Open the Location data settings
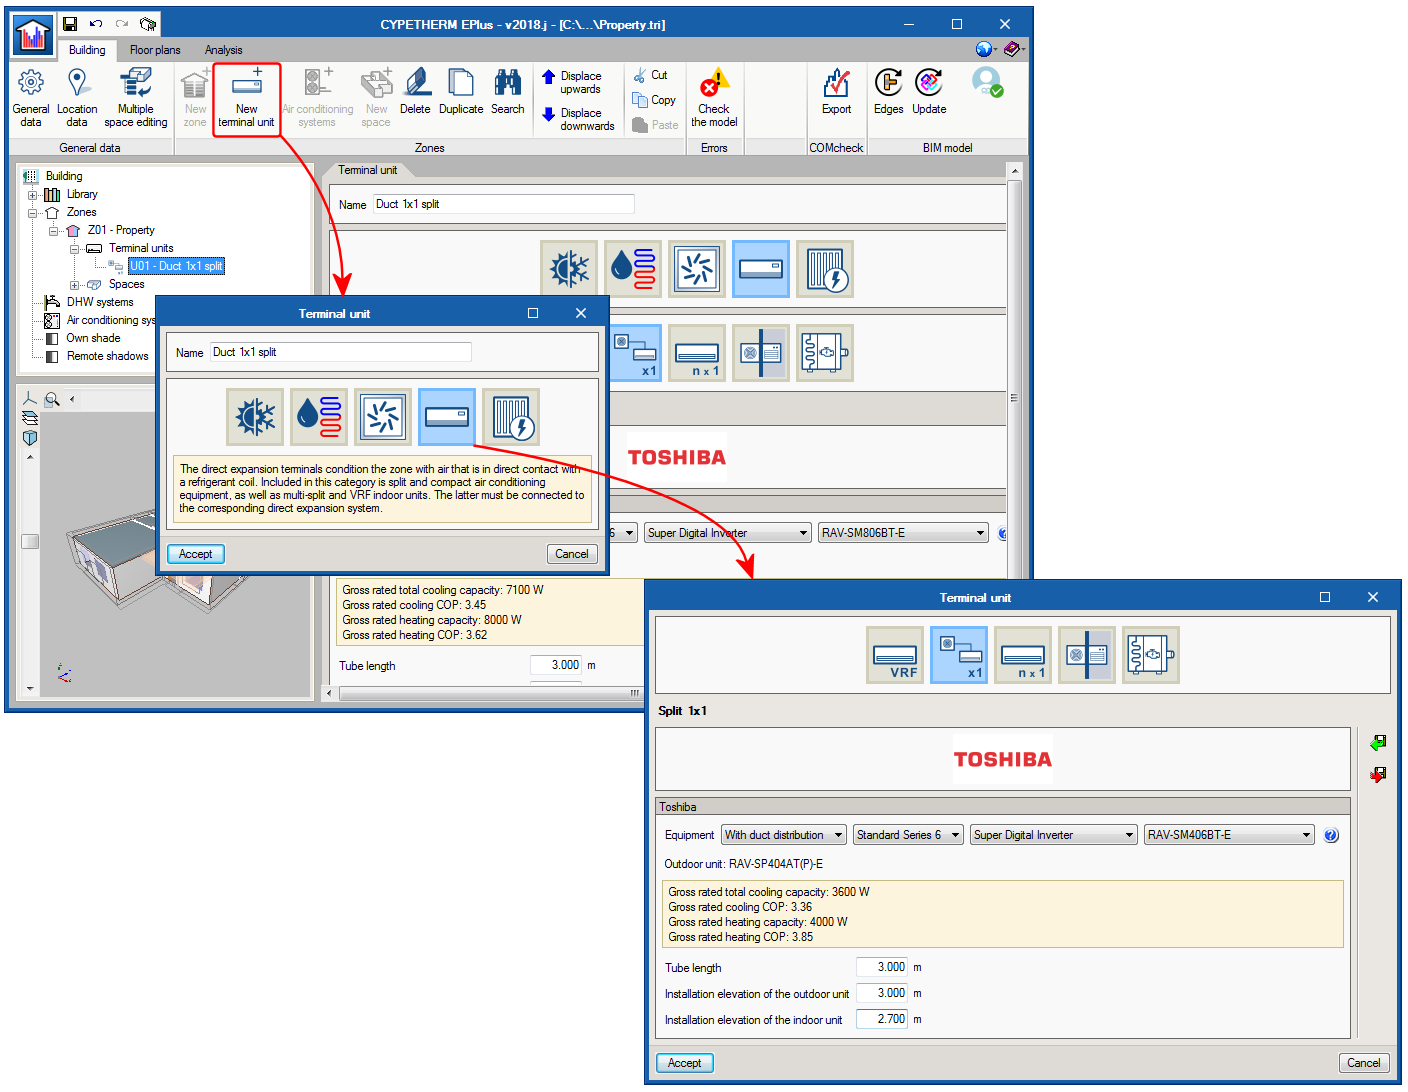Screen dimensions: 1408x1092 (x=77, y=97)
